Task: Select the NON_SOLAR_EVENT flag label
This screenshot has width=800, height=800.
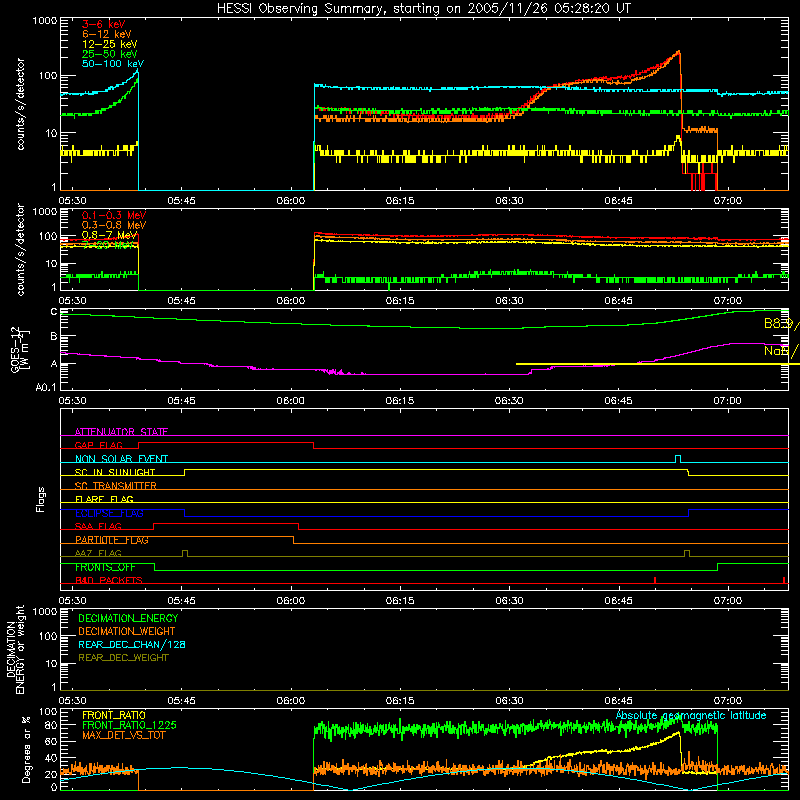Action: click(x=121, y=459)
